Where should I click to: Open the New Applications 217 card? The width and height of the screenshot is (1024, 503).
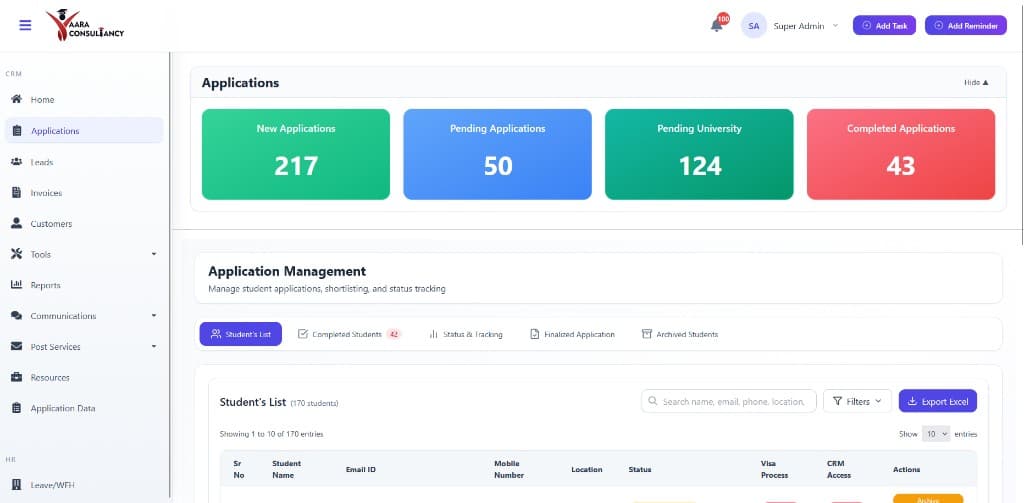point(296,154)
